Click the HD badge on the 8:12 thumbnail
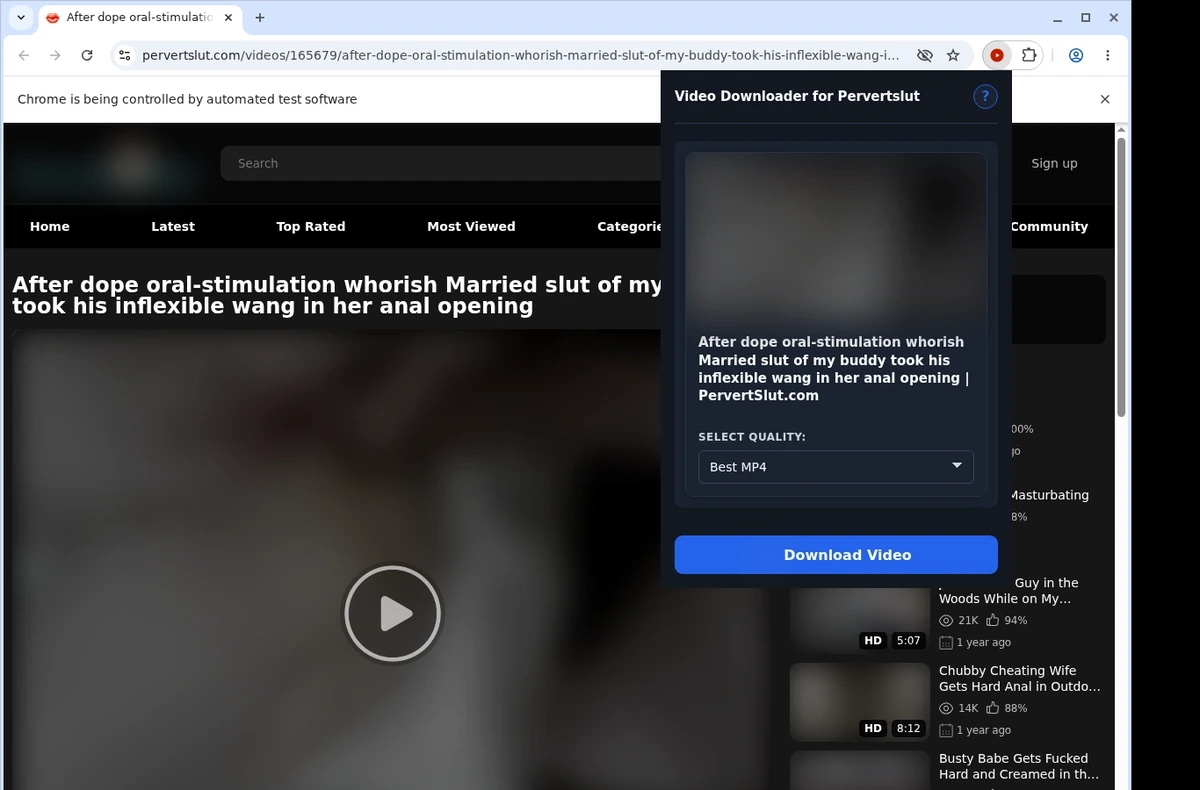Image resolution: width=1200 pixels, height=790 pixels. (x=873, y=728)
